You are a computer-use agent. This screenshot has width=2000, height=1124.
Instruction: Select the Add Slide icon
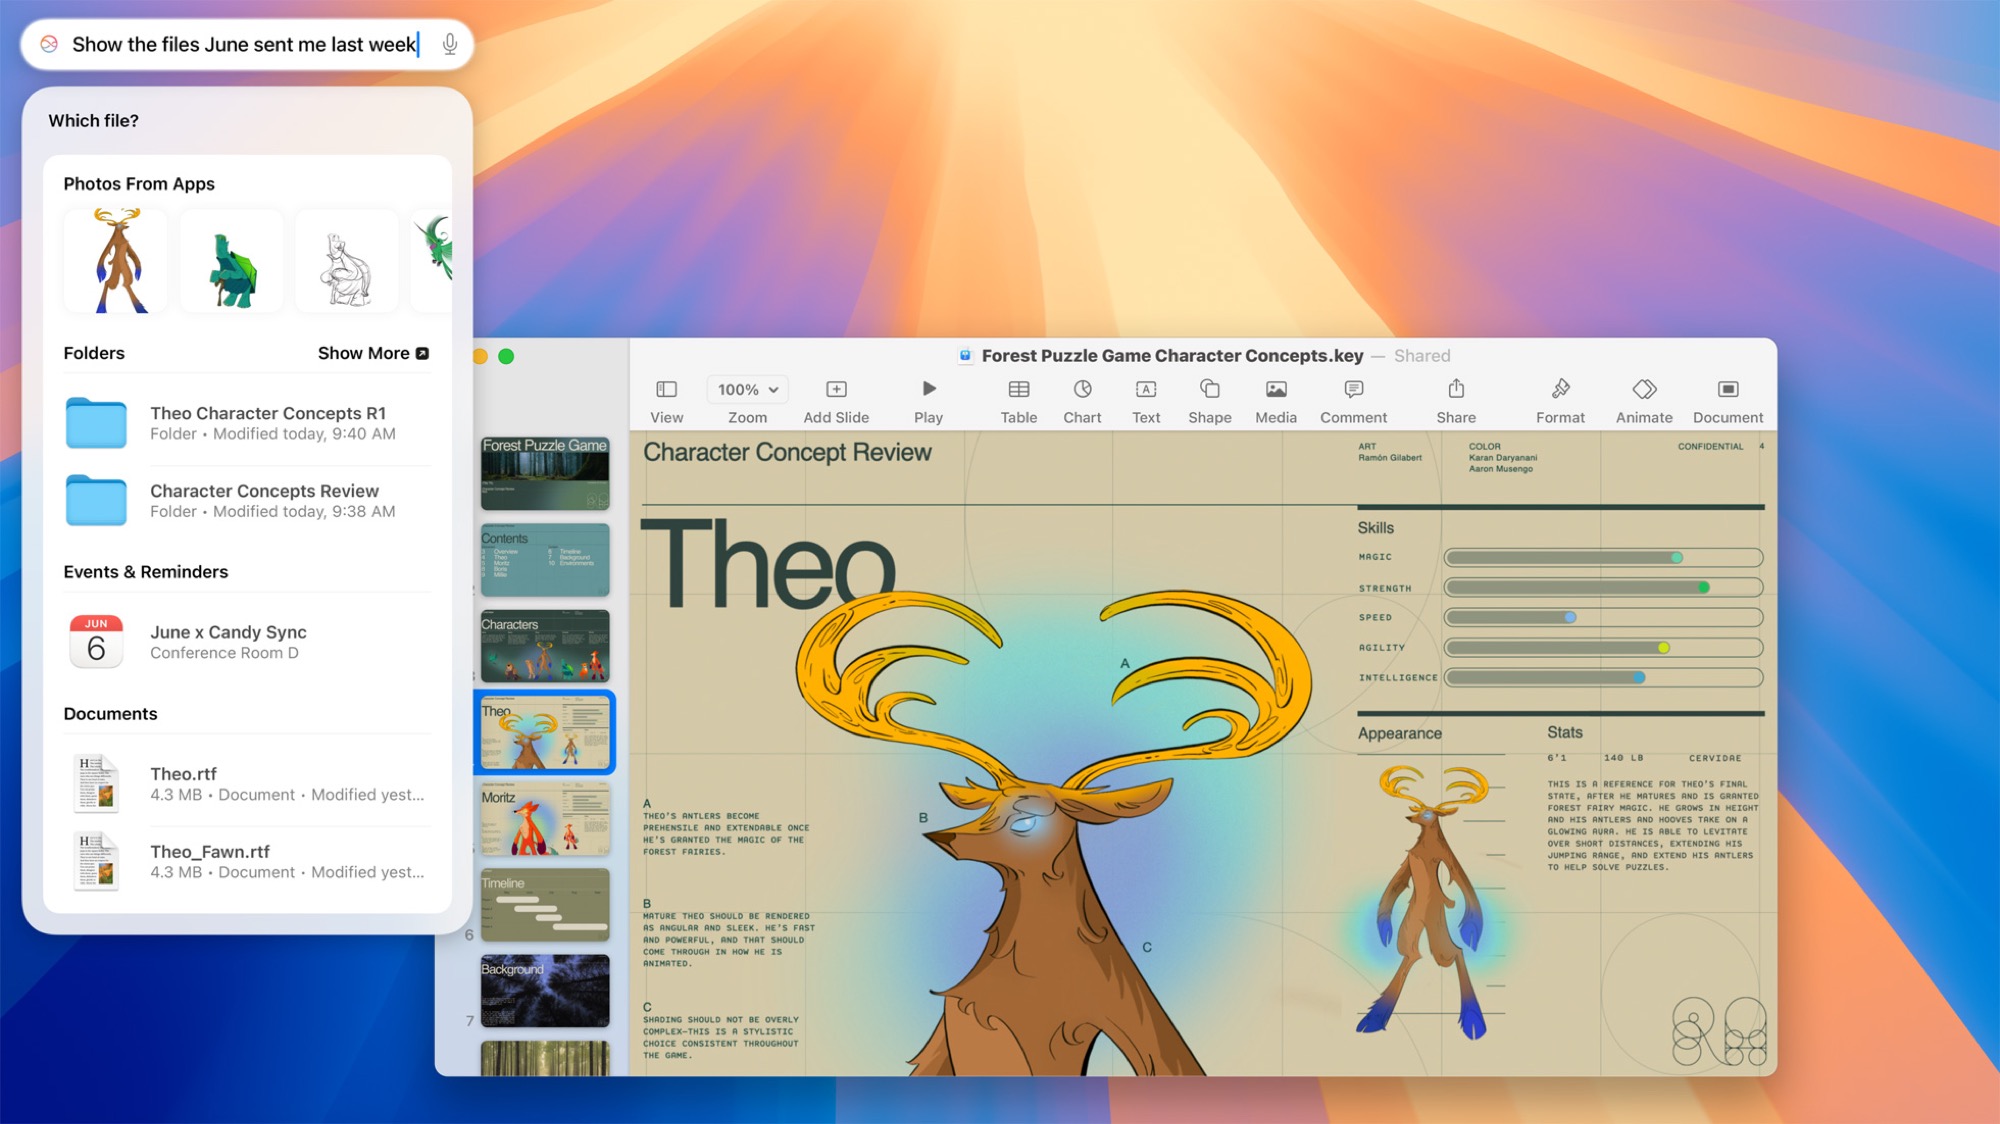[x=835, y=390]
